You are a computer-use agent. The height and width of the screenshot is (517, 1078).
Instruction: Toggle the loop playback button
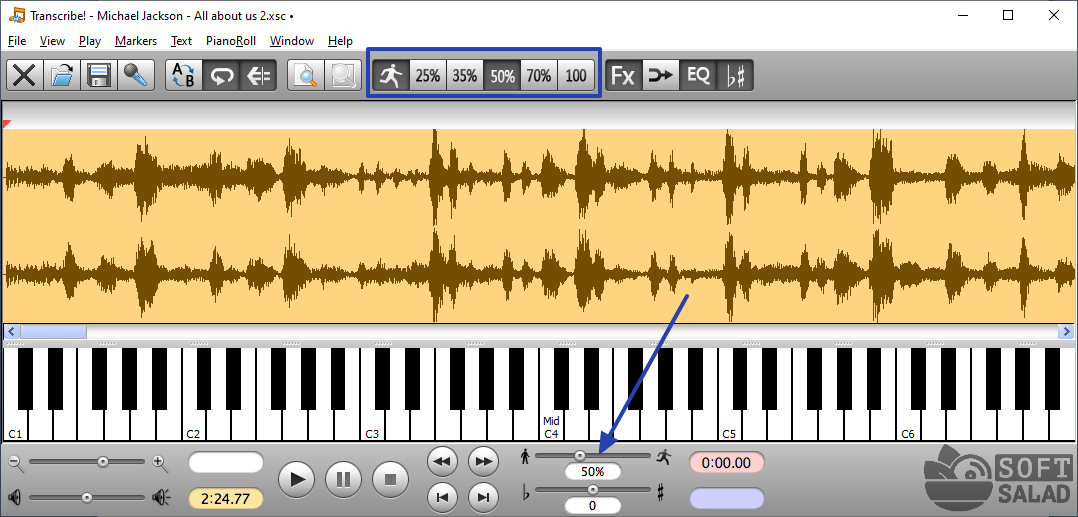221,75
